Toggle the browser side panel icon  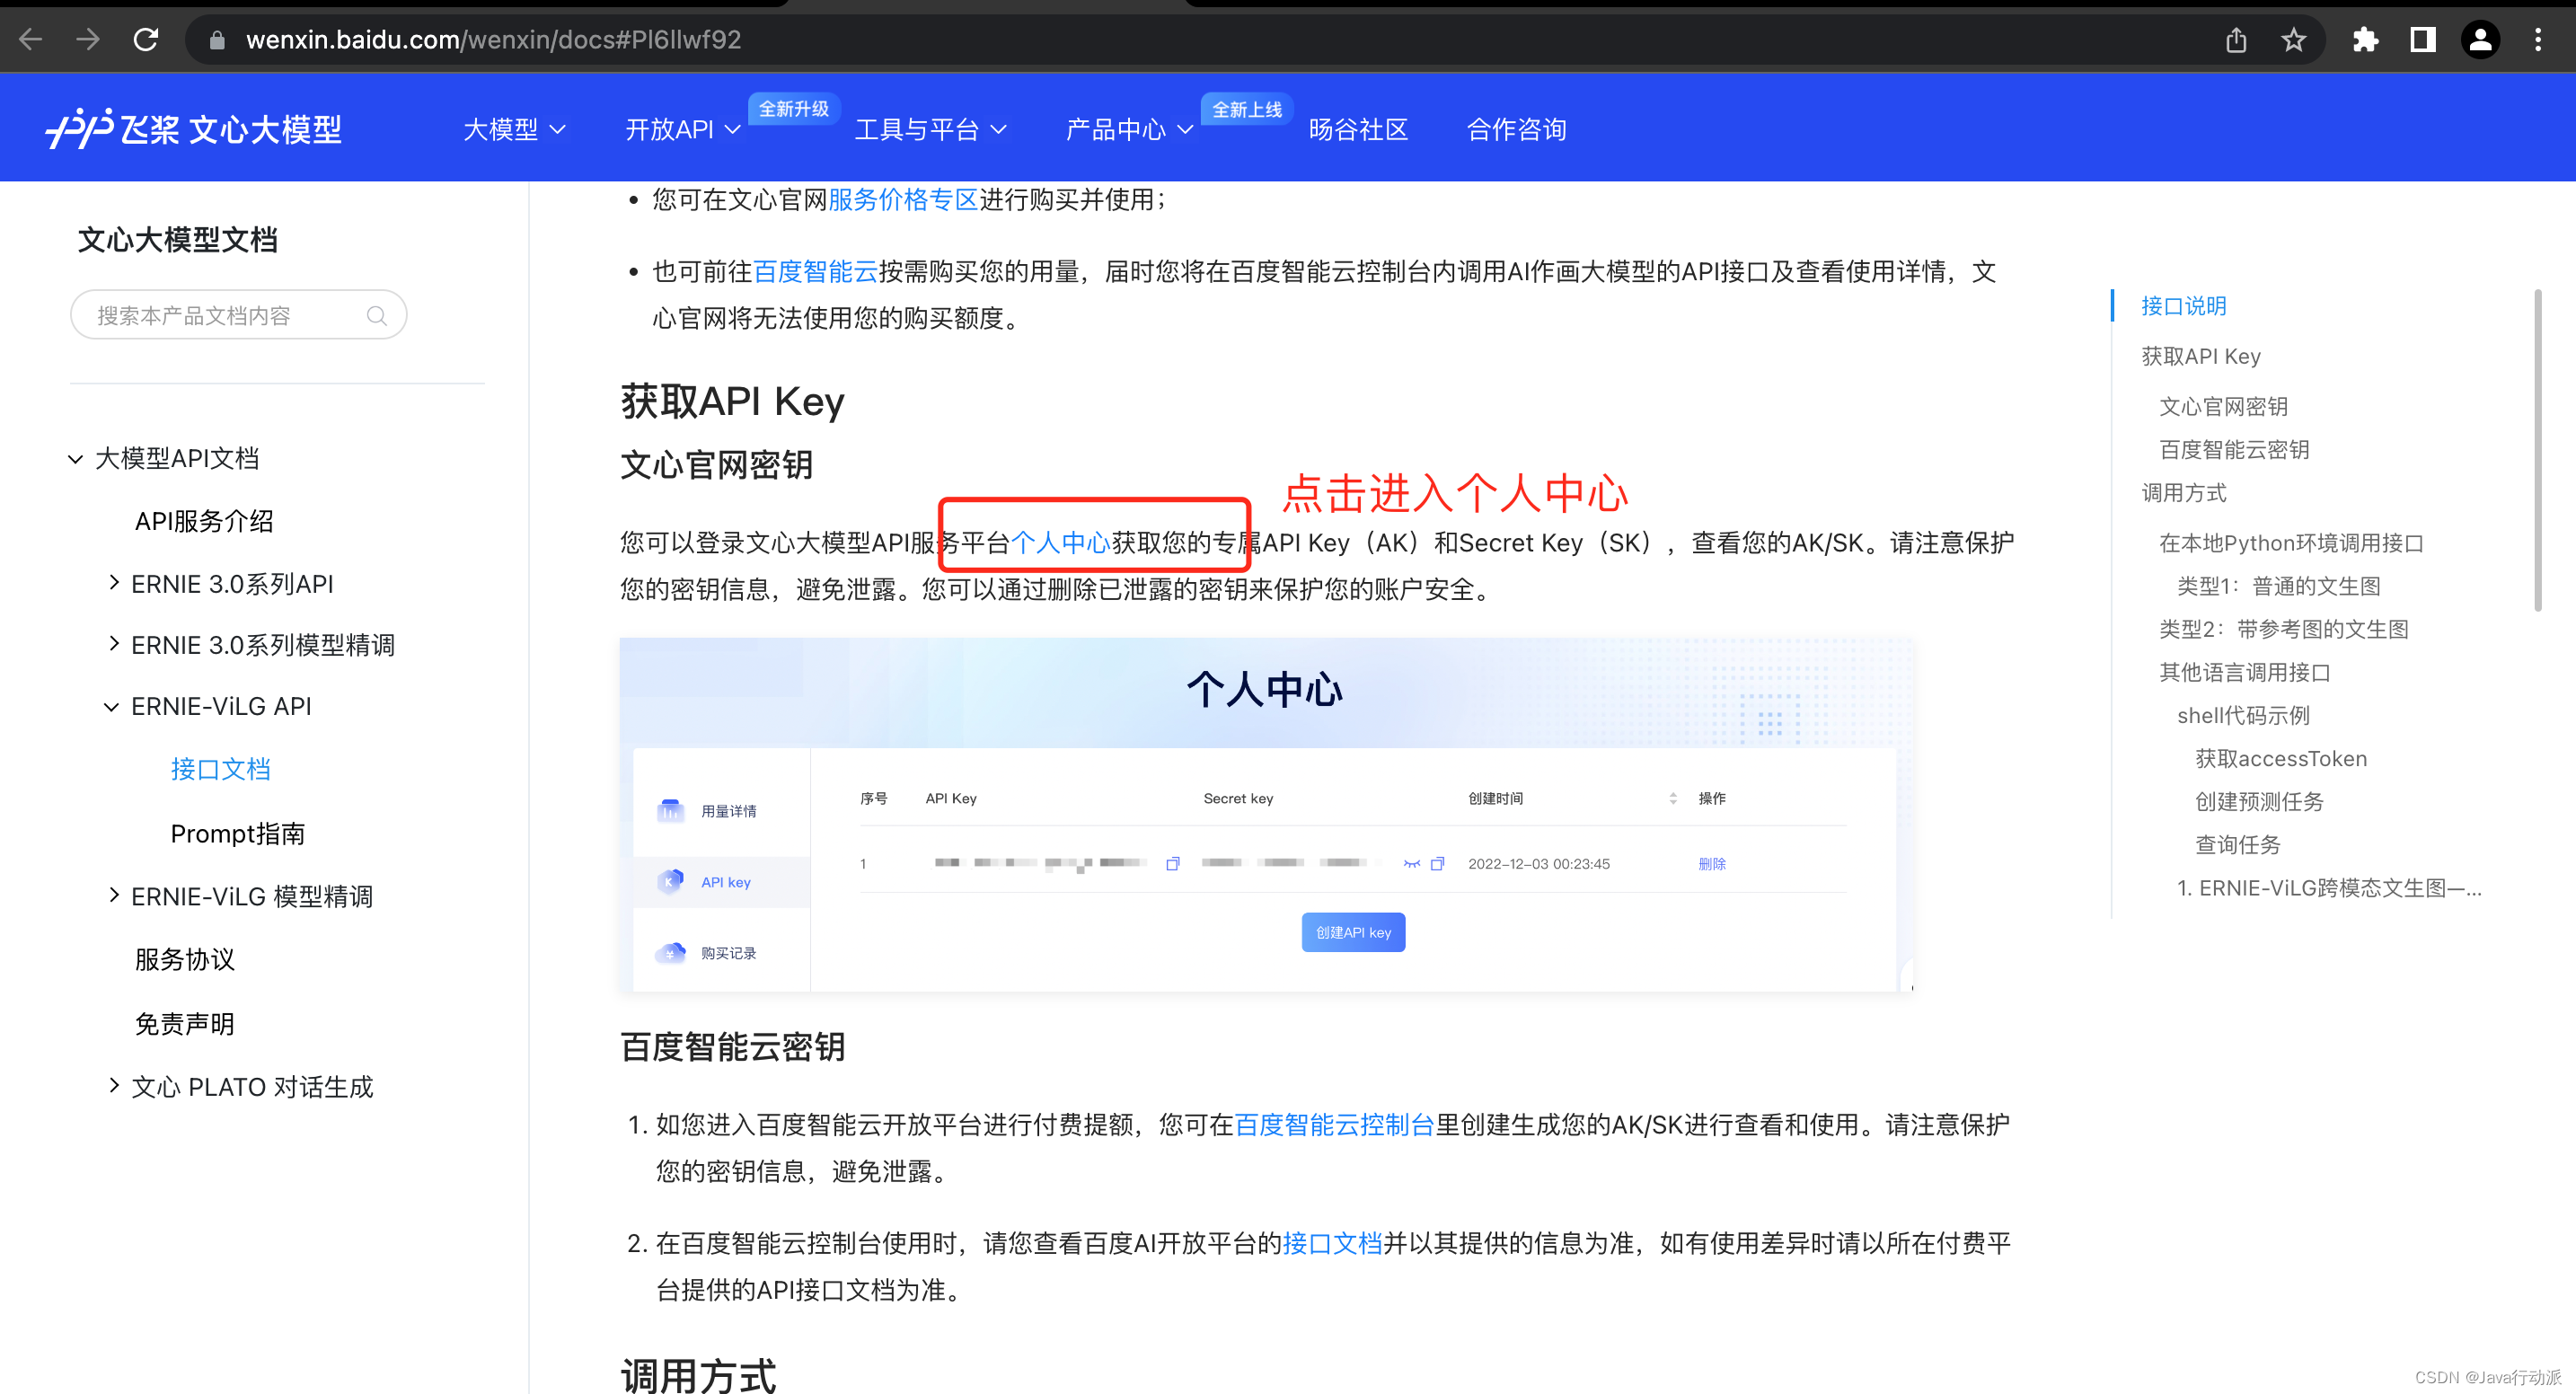(2422, 40)
